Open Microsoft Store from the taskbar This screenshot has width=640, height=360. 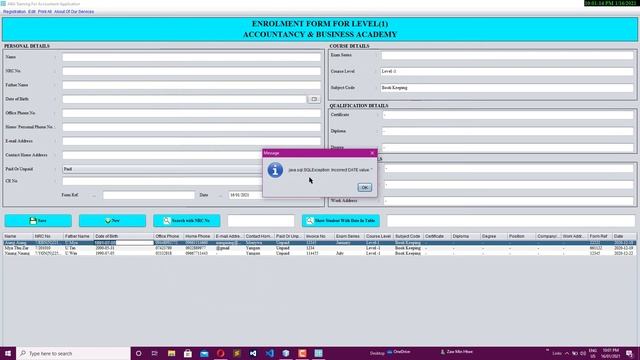pyautogui.click(x=188, y=353)
